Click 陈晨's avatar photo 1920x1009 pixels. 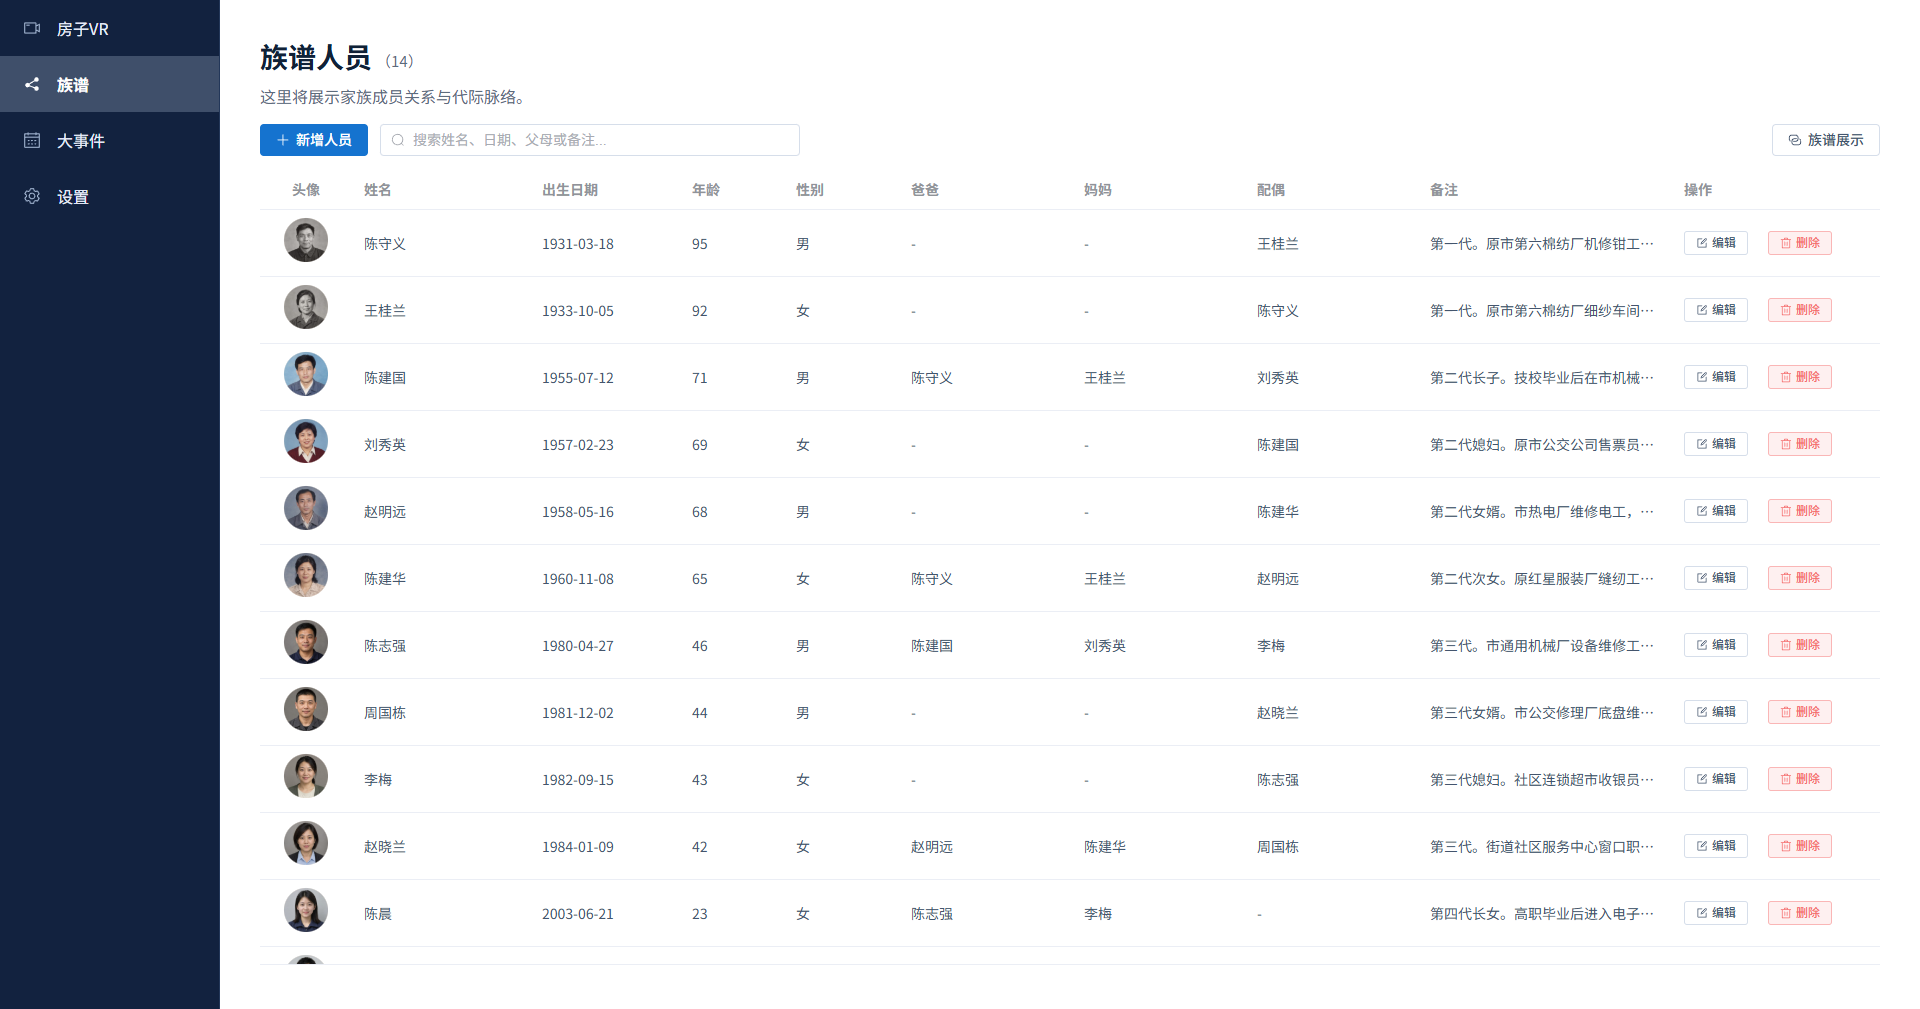point(306,910)
